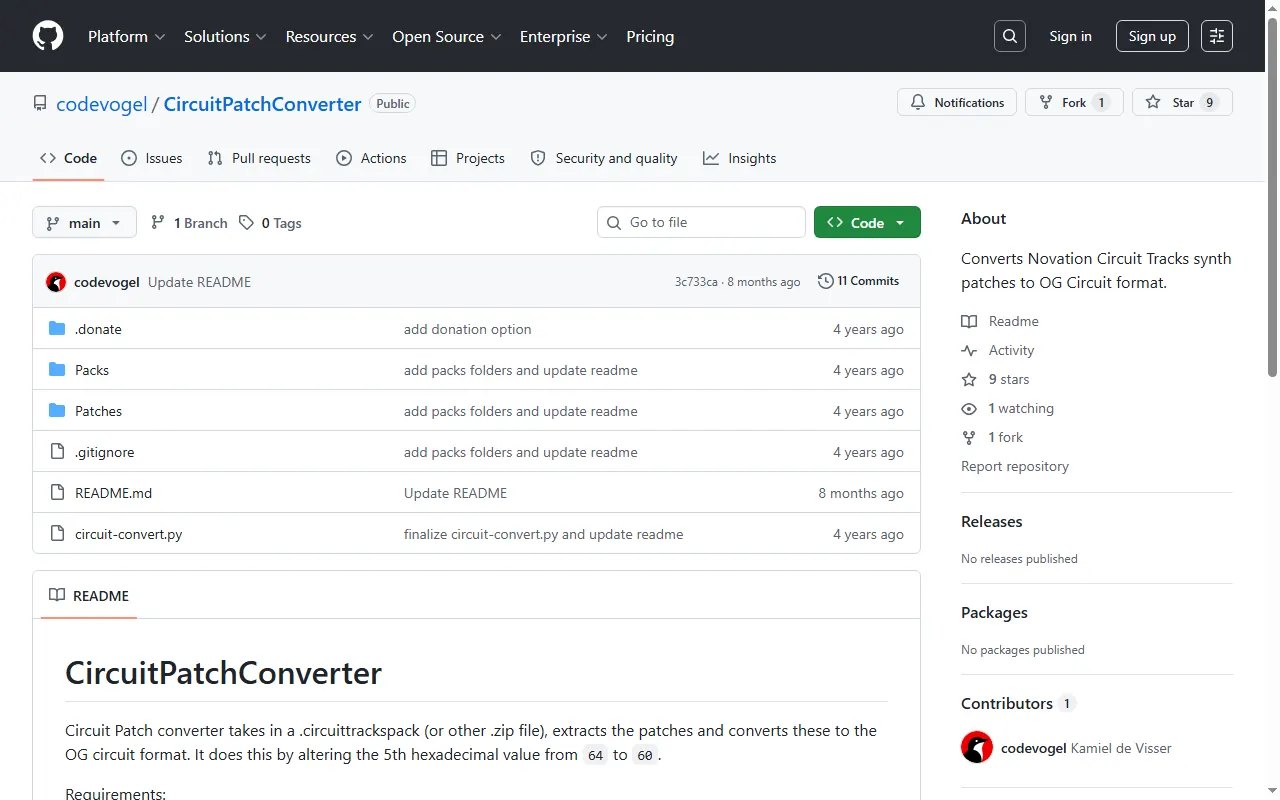
Task: Open the Actions tab
Action: 371,158
